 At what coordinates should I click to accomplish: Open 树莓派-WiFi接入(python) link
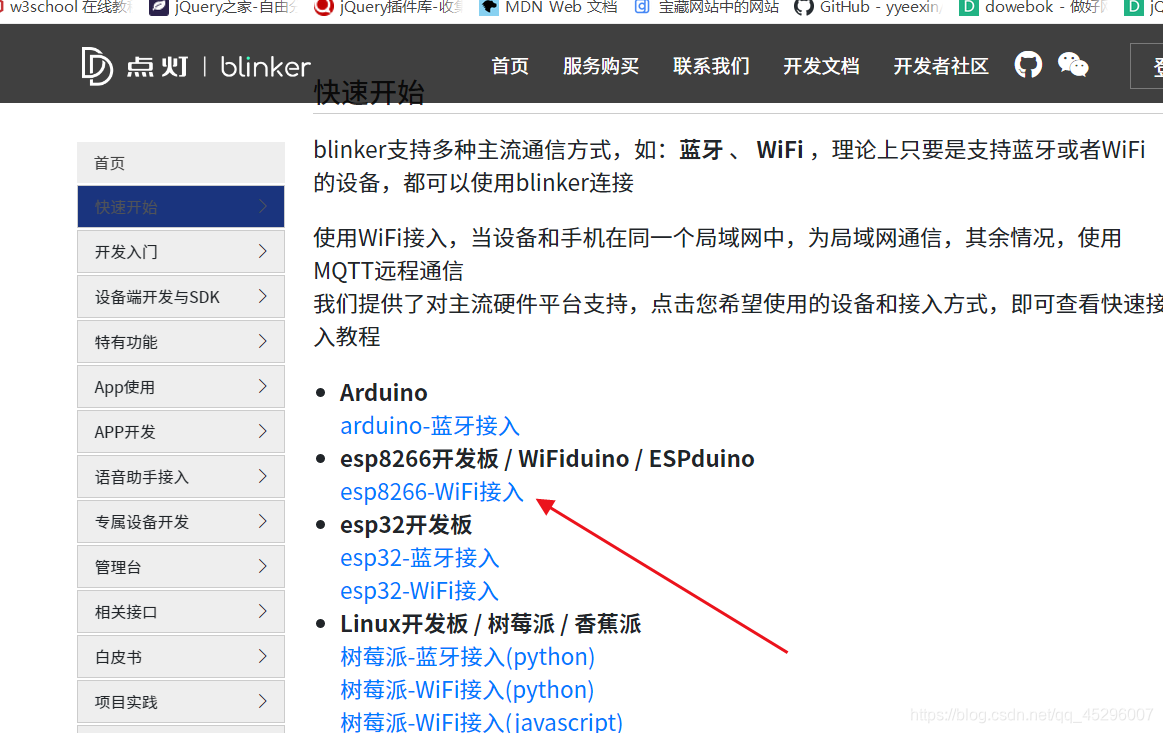(467, 690)
